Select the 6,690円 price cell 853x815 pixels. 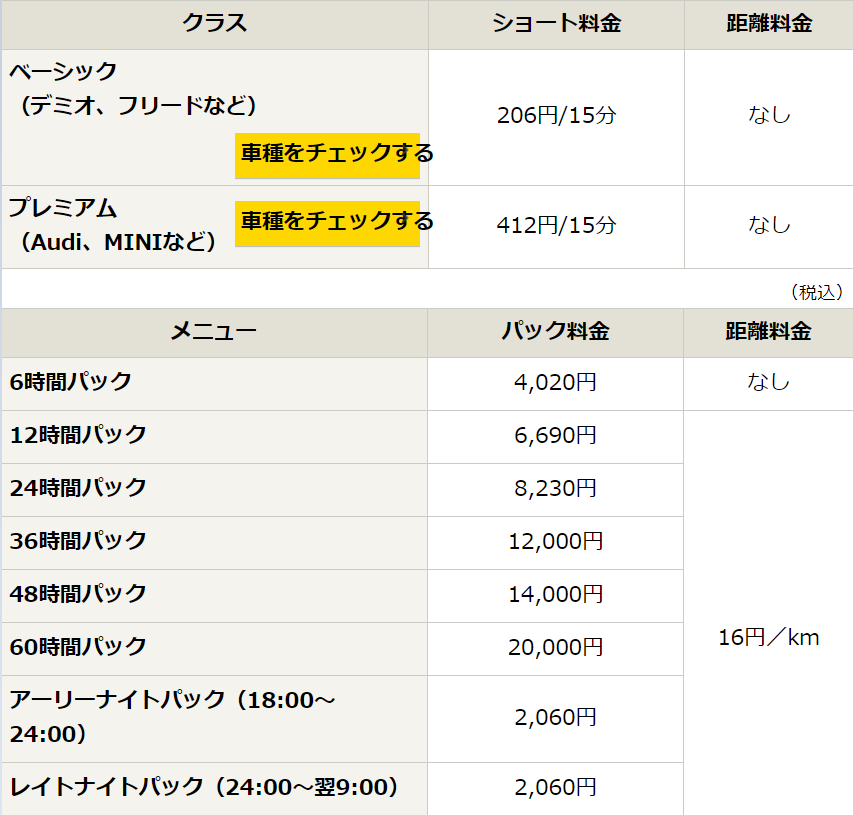point(555,435)
